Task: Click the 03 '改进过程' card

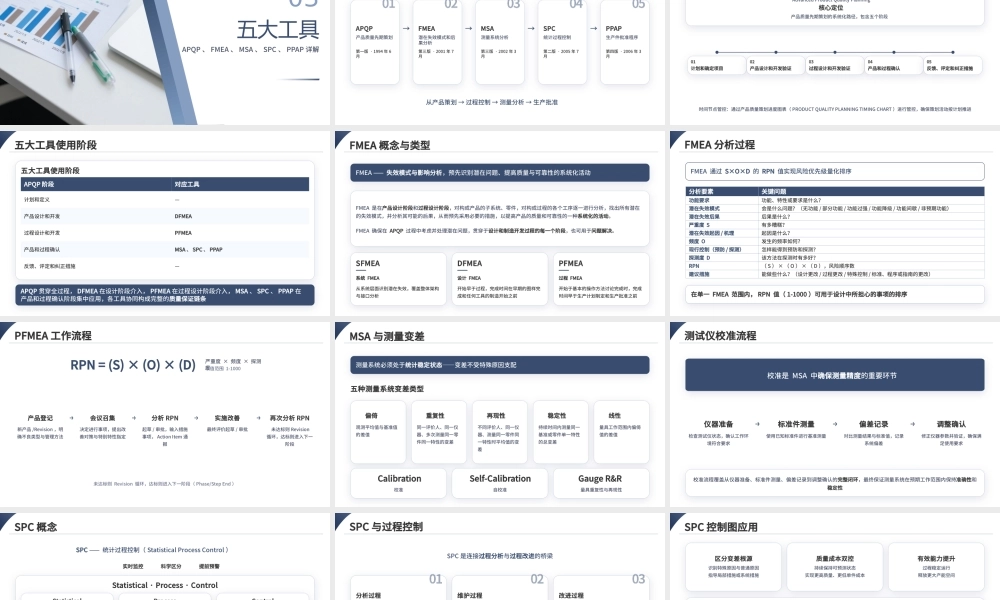Action: coord(601,588)
